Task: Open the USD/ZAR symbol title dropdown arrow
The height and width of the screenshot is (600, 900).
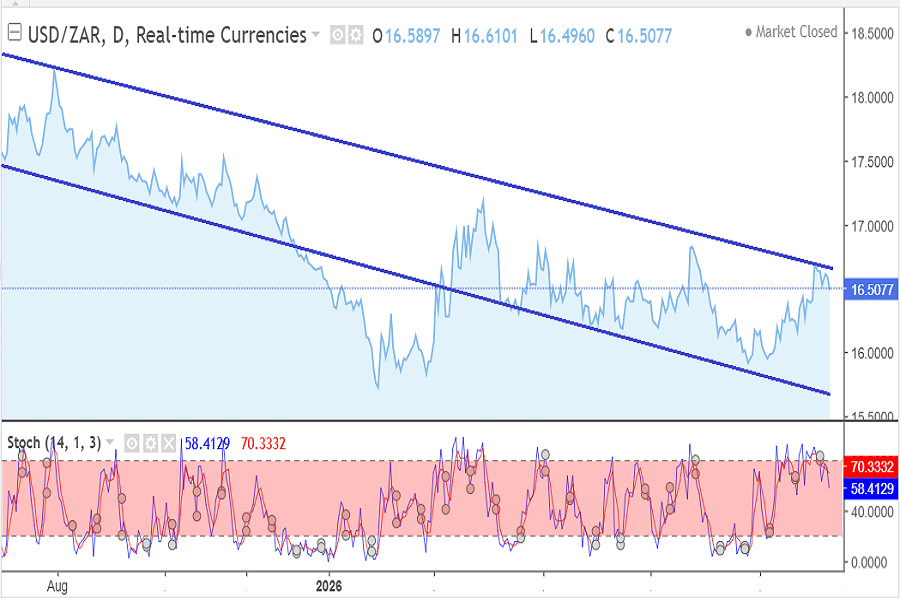Action: pyautogui.click(x=315, y=34)
